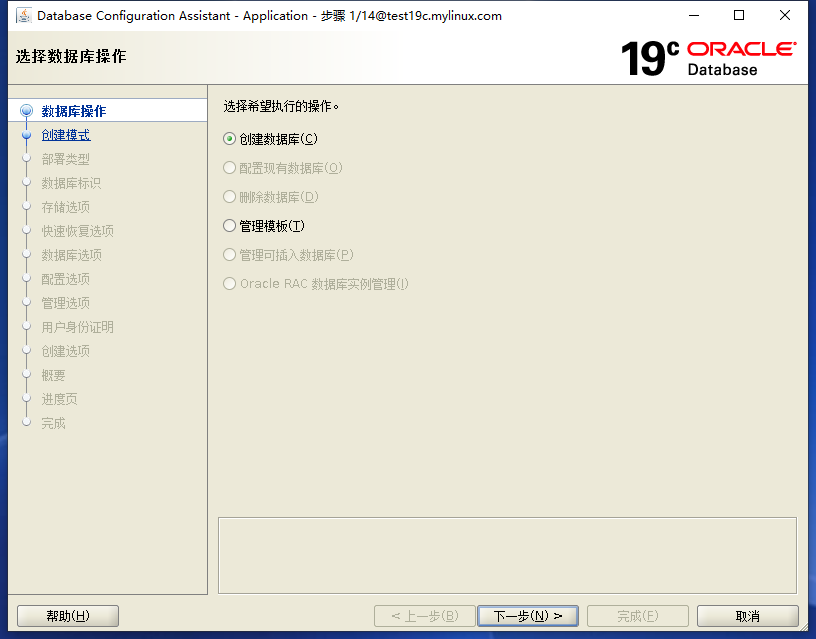
Task: Click the step indicator dot beside 概要
Action: click(x=28, y=375)
